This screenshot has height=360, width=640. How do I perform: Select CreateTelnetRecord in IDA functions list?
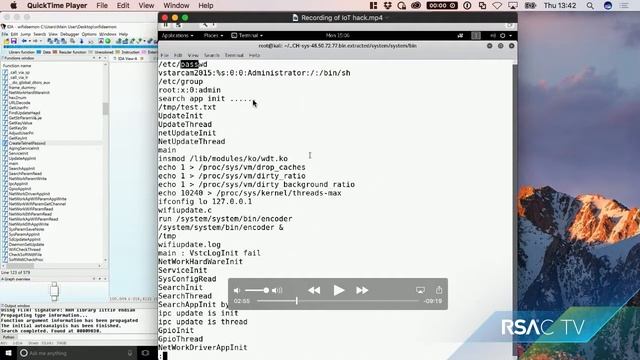[27, 143]
